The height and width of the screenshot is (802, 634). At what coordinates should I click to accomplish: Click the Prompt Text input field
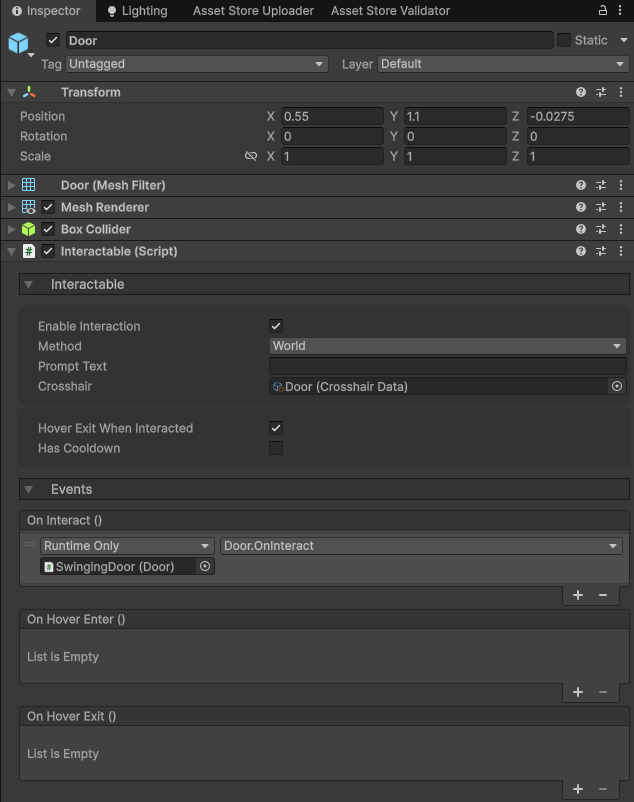[448, 366]
